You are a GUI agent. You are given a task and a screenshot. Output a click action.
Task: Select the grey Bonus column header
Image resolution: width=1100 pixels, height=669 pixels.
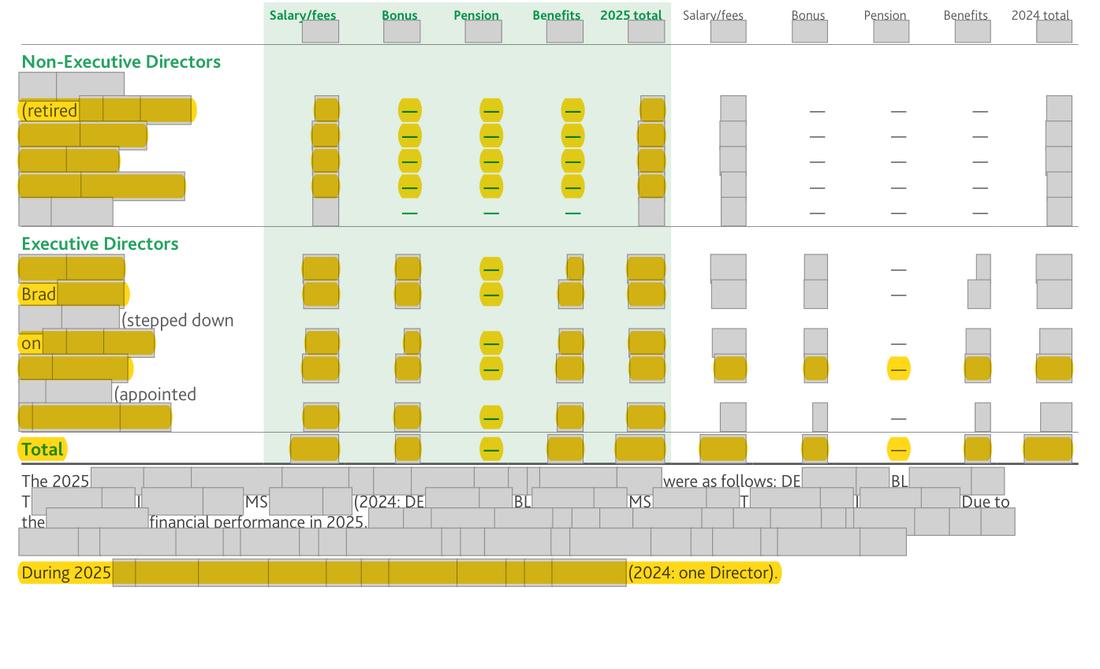point(808,15)
